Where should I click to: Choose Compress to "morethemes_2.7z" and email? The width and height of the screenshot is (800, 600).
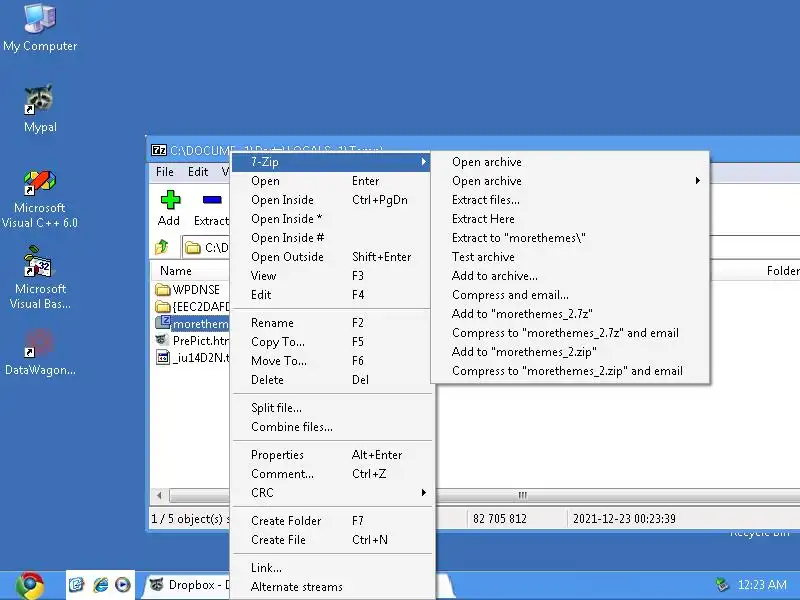[570, 333]
